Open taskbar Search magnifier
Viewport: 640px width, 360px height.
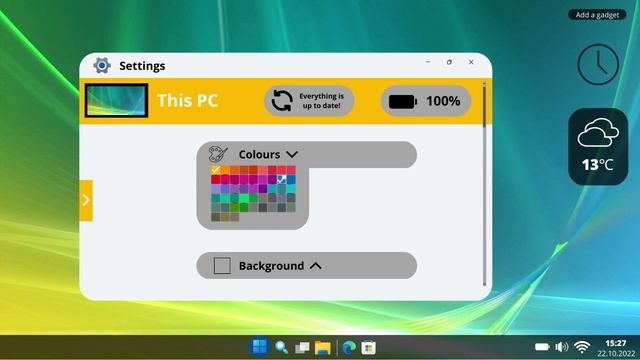(281, 347)
